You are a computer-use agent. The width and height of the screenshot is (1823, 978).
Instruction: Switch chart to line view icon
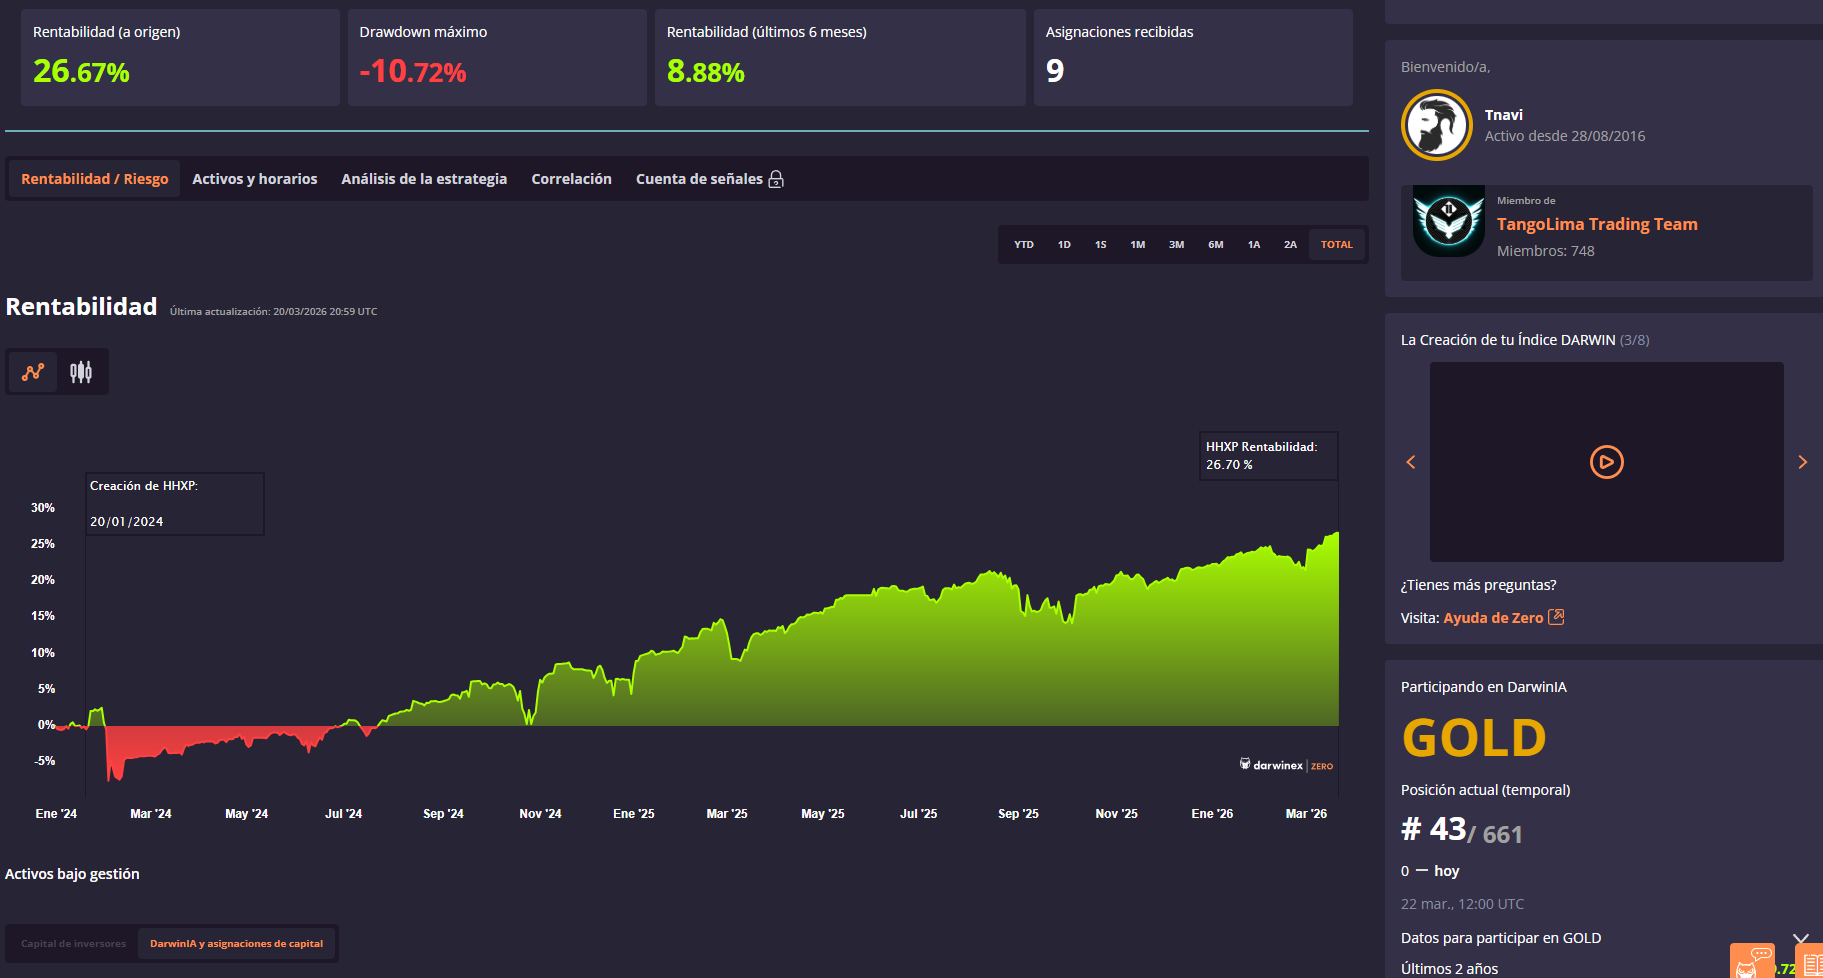[33, 372]
